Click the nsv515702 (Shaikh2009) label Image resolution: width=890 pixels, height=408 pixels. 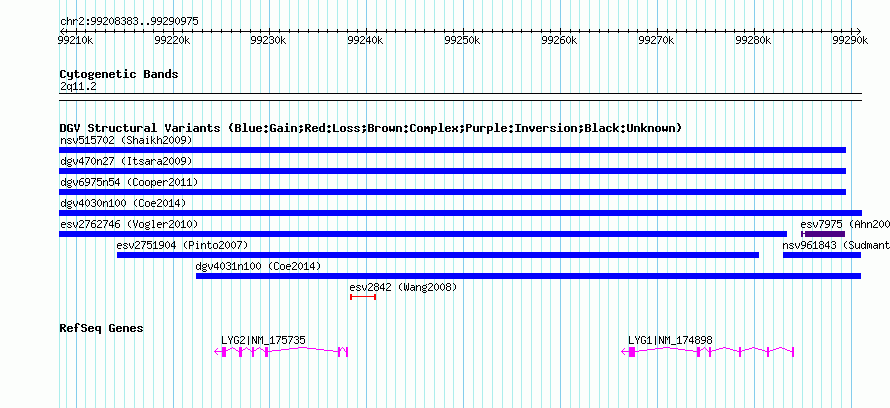pyautogui.click(x=126, y=140)
